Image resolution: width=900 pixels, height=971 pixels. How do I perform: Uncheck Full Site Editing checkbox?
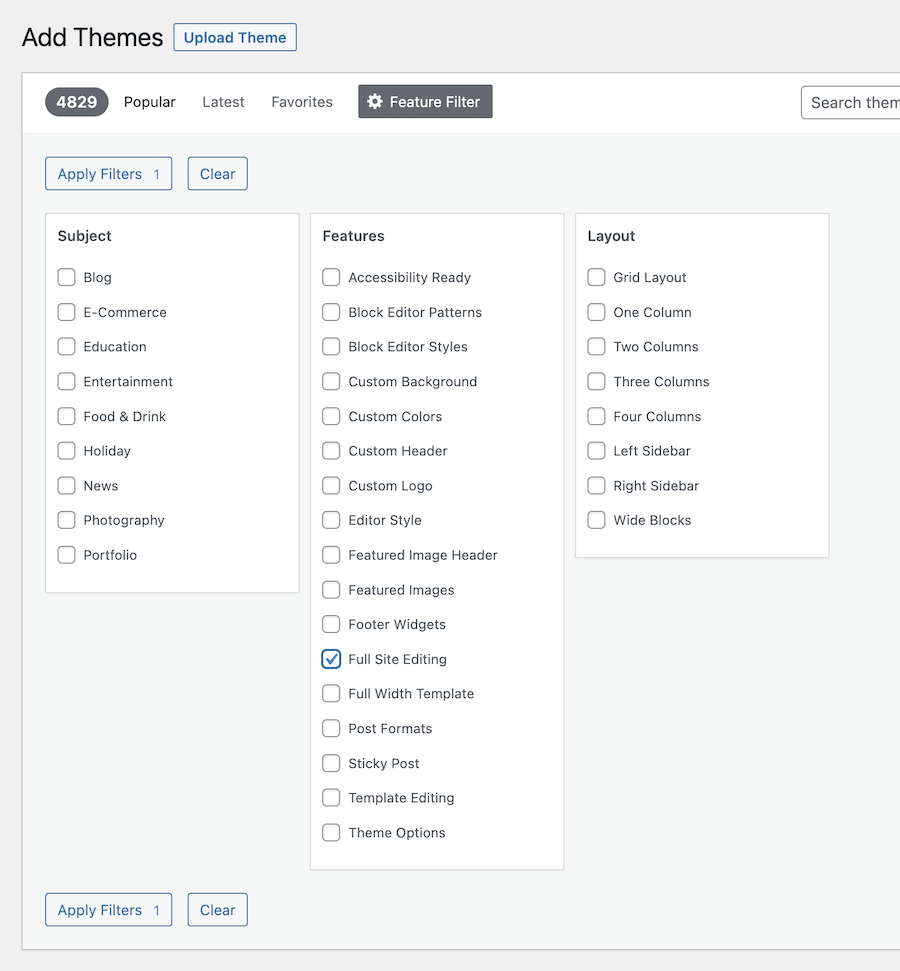tap(331, 658)
